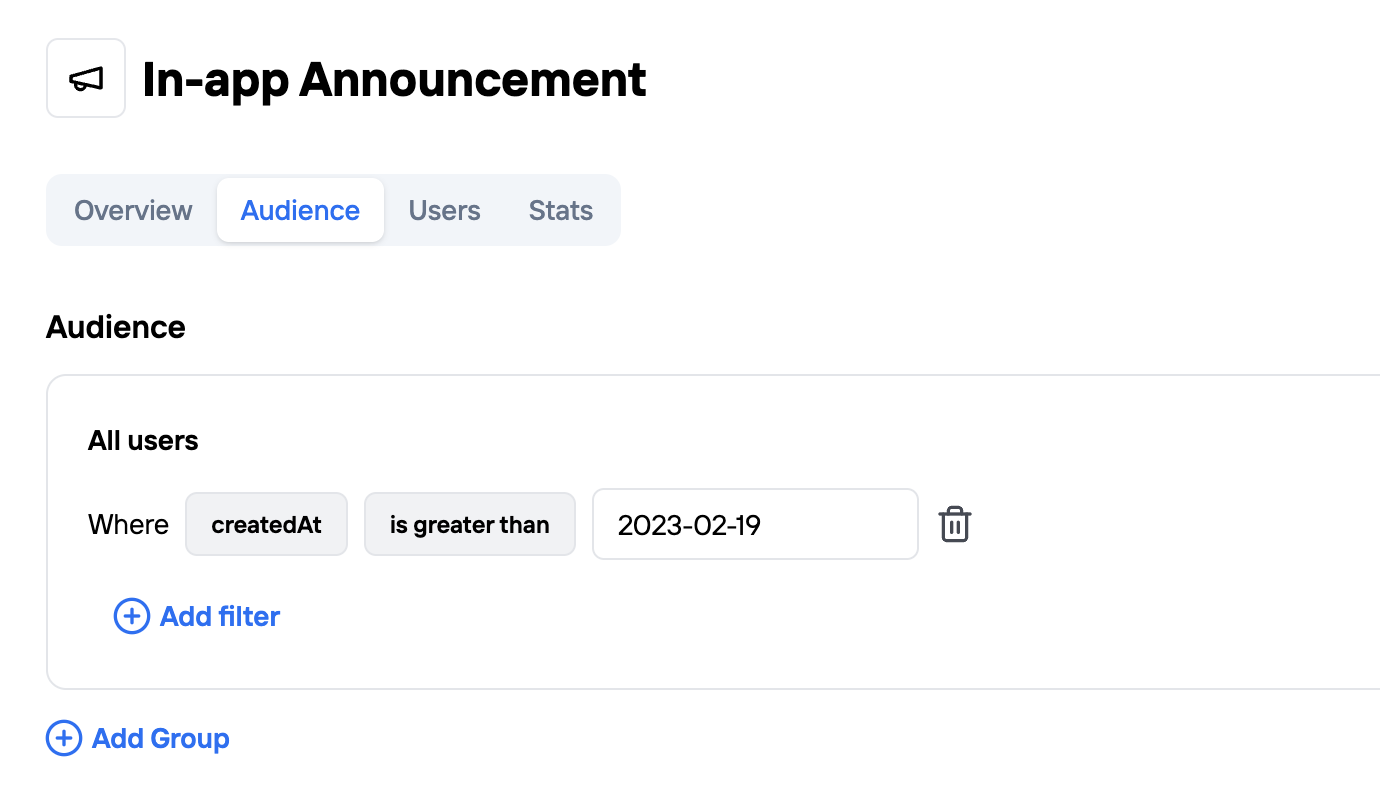Click the Where filter row label
1380x802 pixels.
coord(128,523)
